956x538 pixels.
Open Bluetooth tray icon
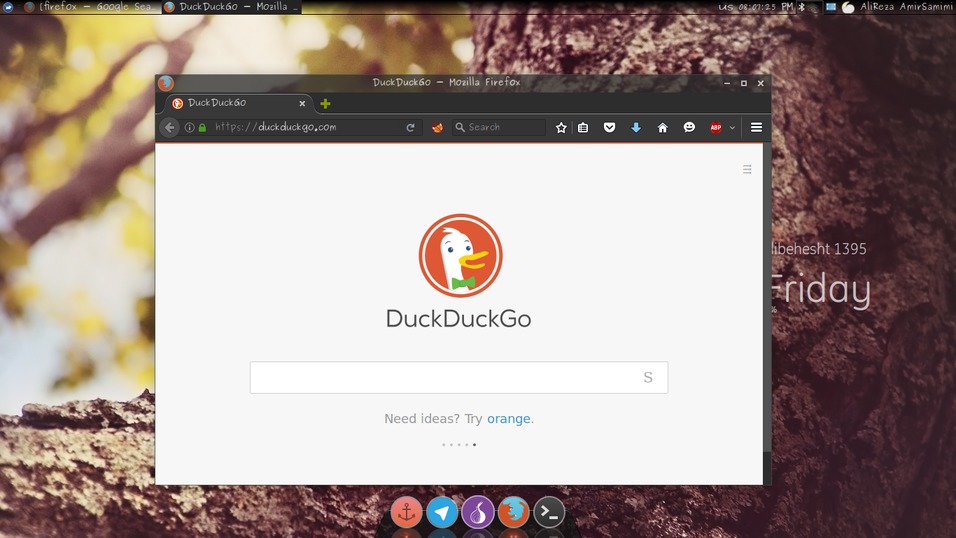pos(802,7)
